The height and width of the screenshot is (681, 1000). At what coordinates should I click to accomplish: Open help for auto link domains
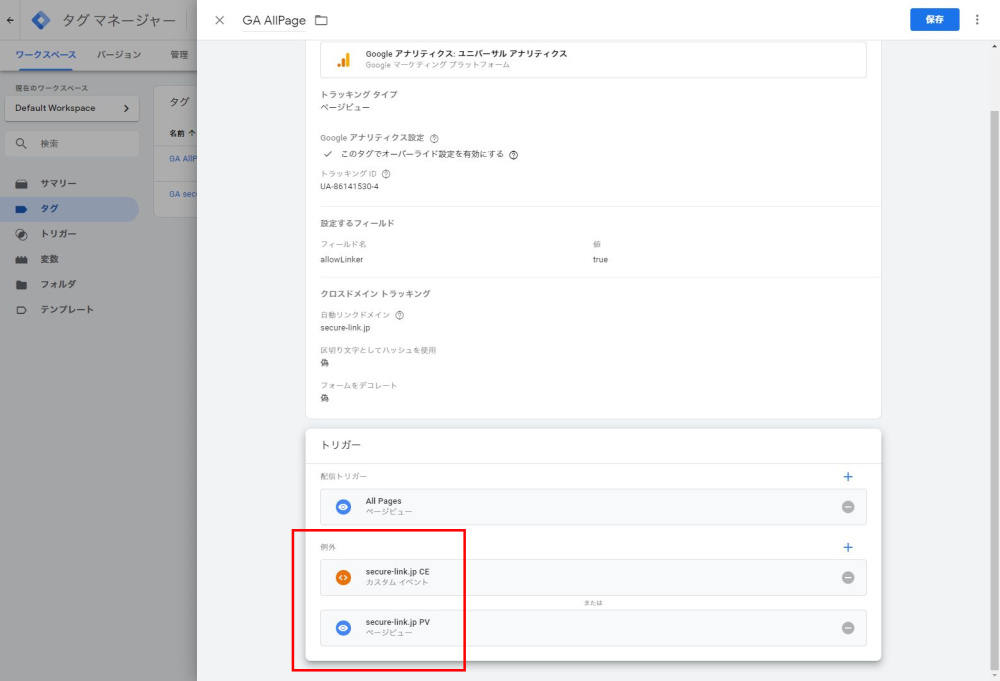coord(400,315)
